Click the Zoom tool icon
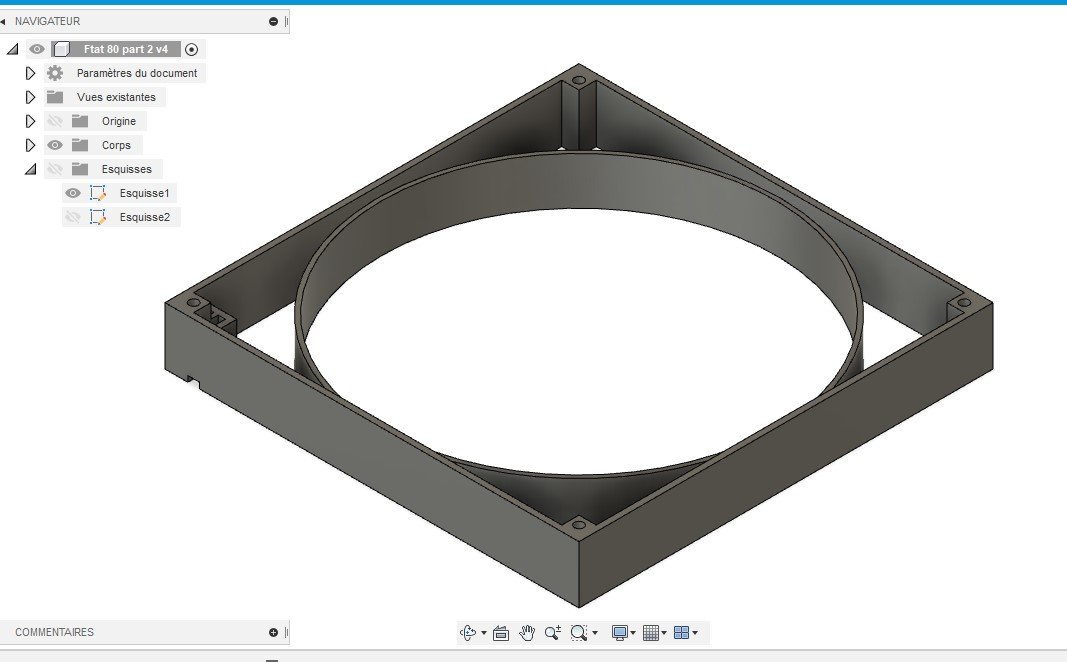 coord(553,633)
